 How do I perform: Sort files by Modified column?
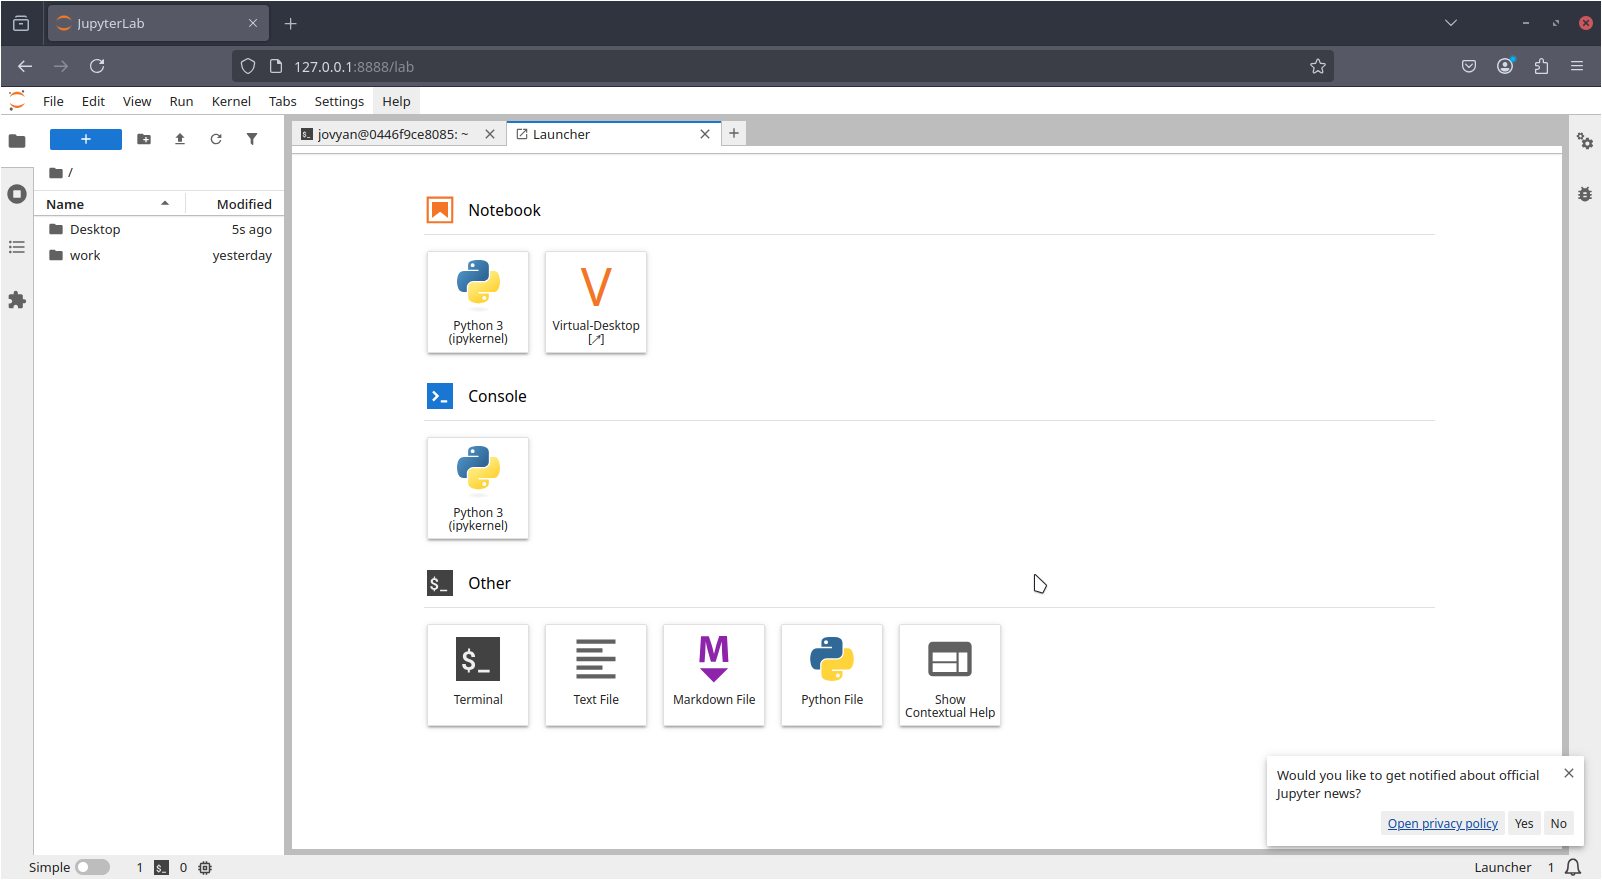tap(236, 204)
